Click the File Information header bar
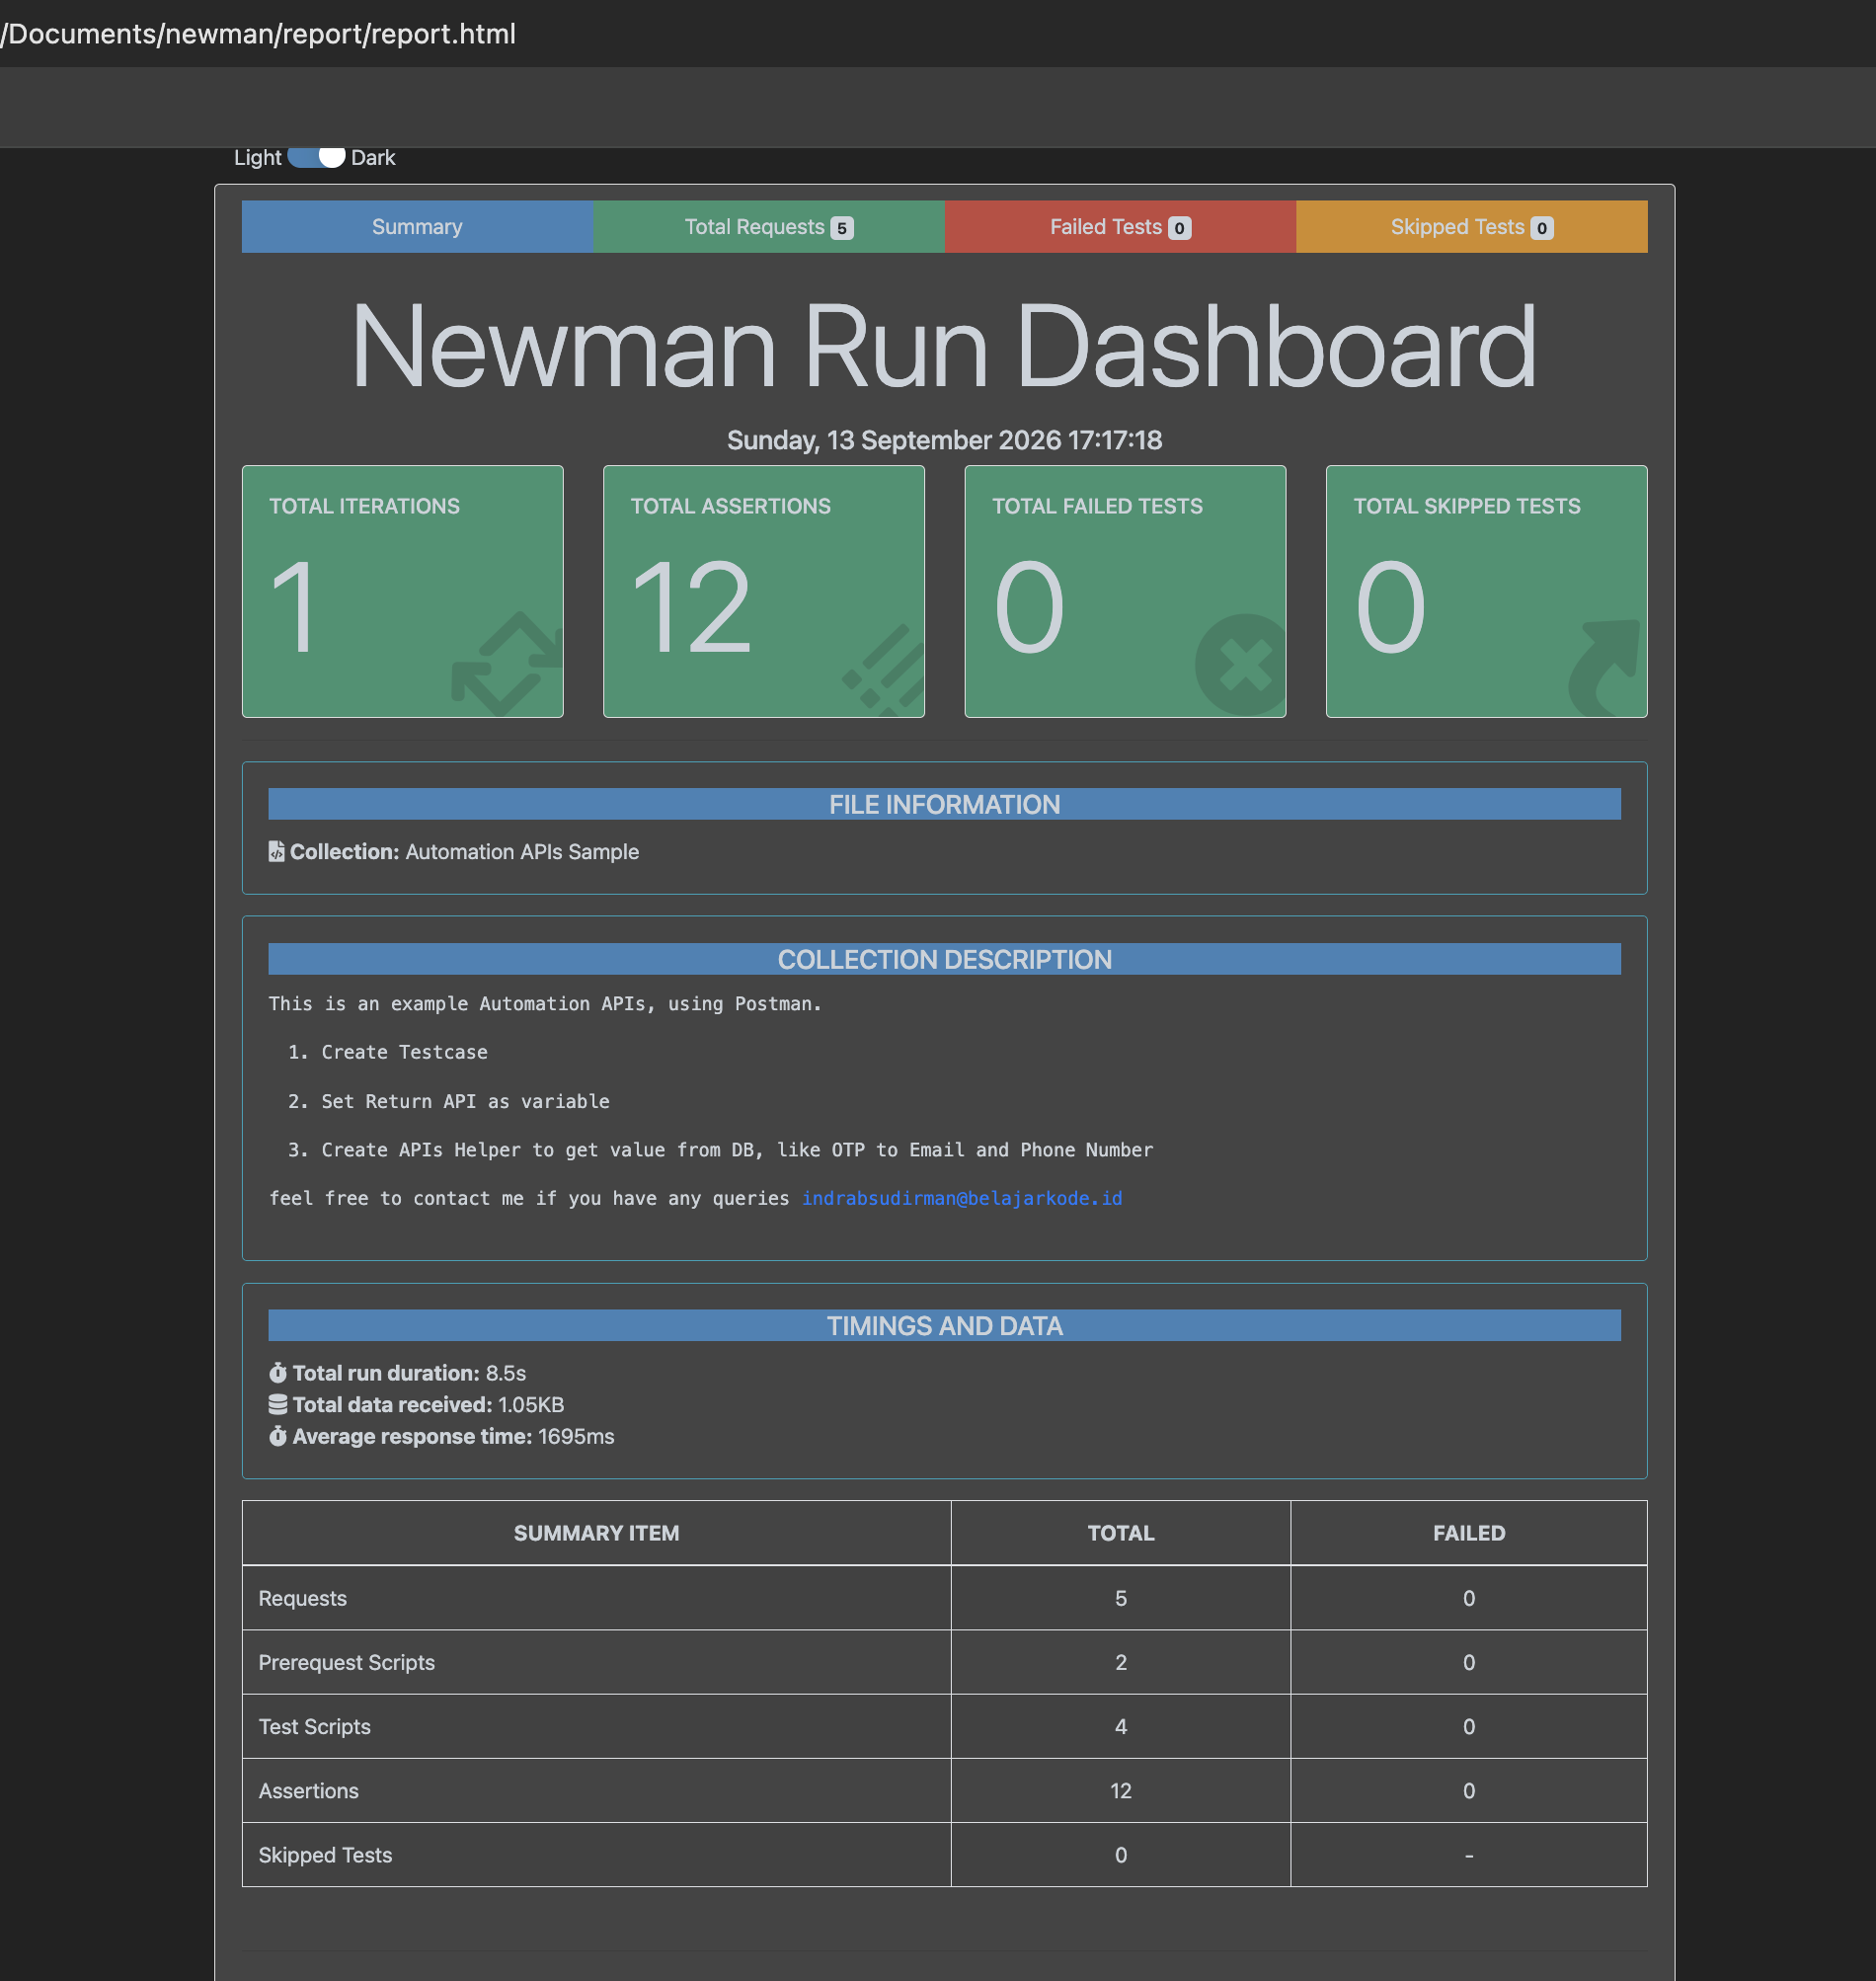 point(944,804)
